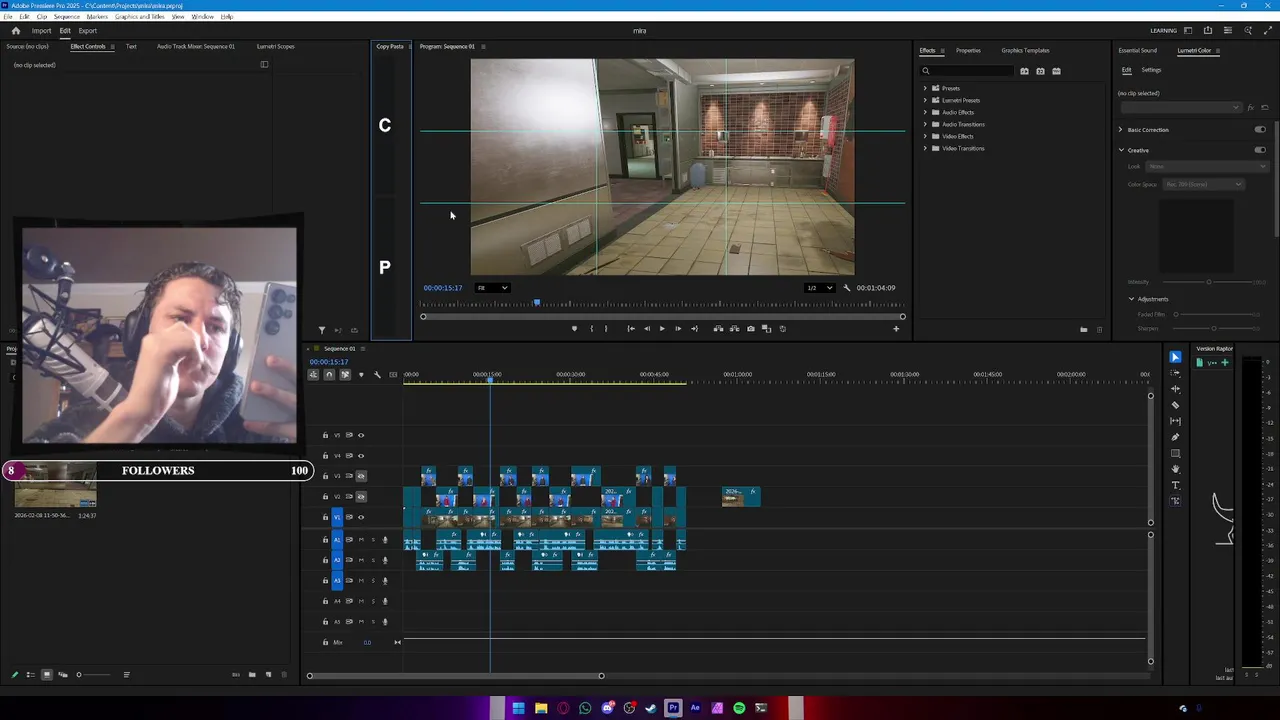Expand the Video Effects folder
1280x720 pixels.
coord(925,136)
